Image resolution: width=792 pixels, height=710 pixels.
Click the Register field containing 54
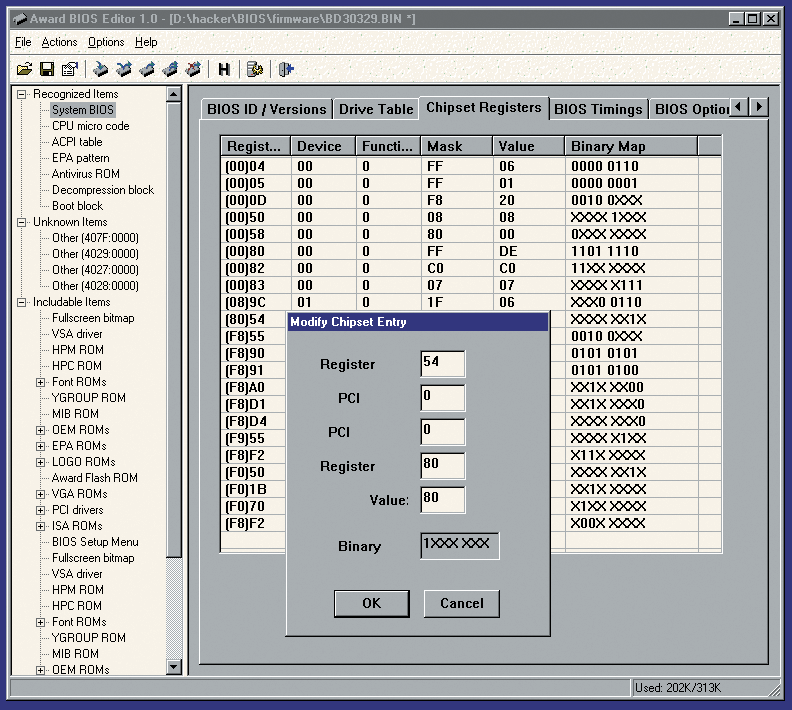(x=442, y=364)
